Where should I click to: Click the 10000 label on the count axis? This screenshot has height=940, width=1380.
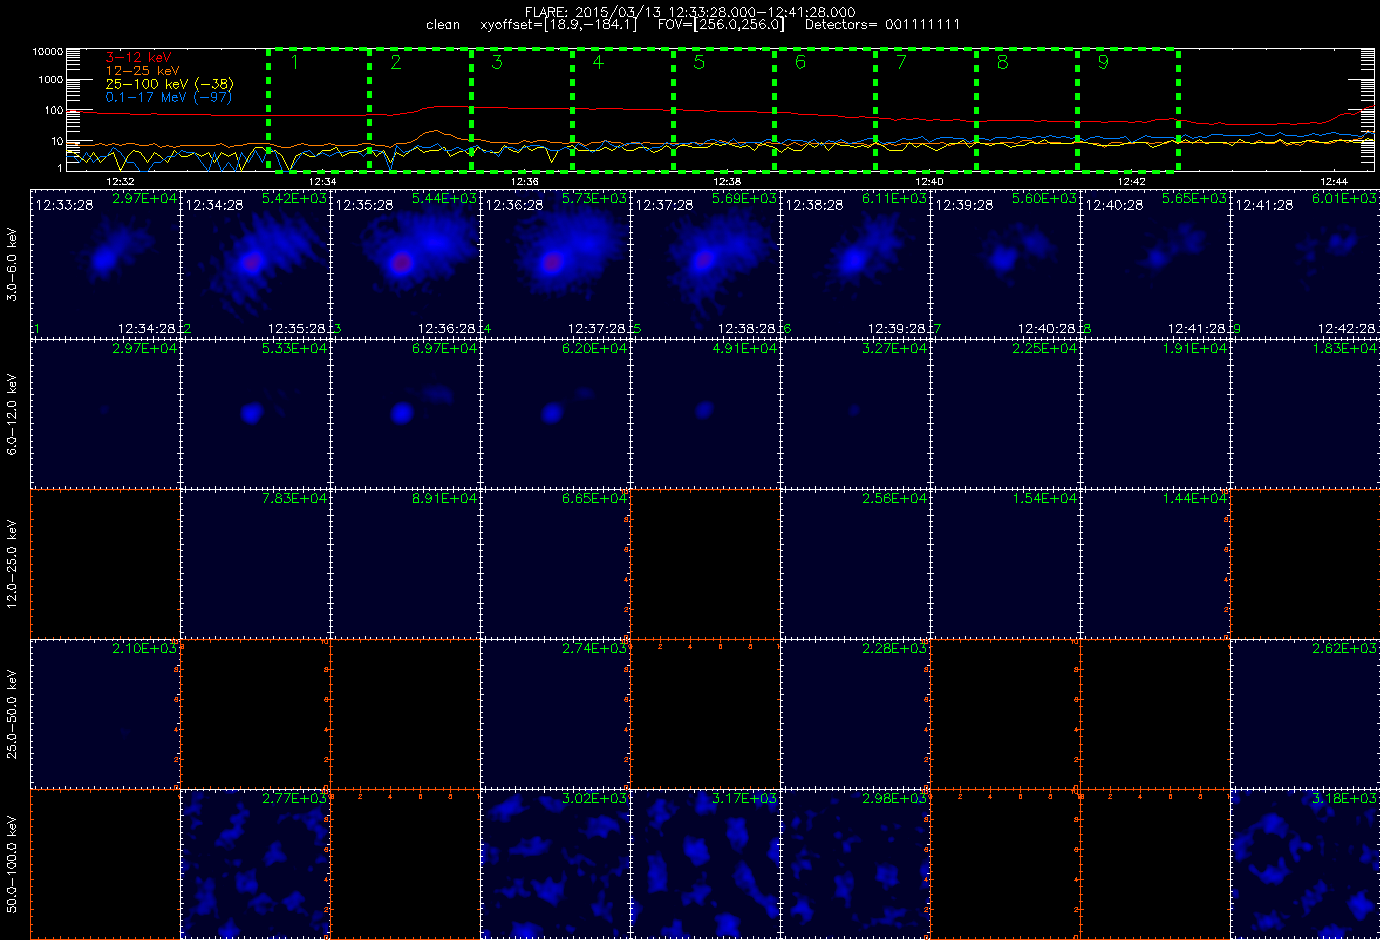pos(48,51)
